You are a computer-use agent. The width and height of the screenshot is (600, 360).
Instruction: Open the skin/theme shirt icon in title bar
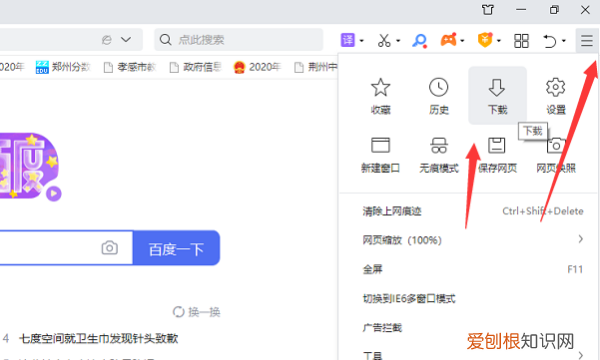(x=488, y=10)
